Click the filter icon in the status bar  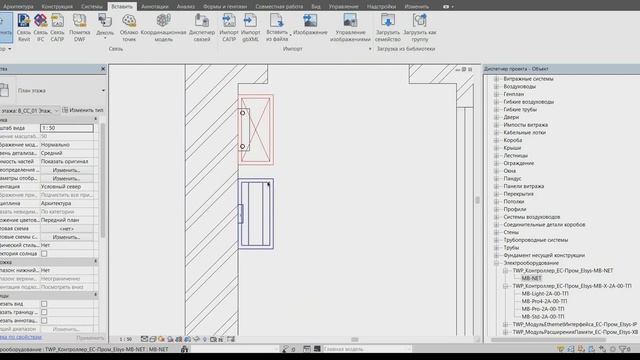click(x=623, y=349)
